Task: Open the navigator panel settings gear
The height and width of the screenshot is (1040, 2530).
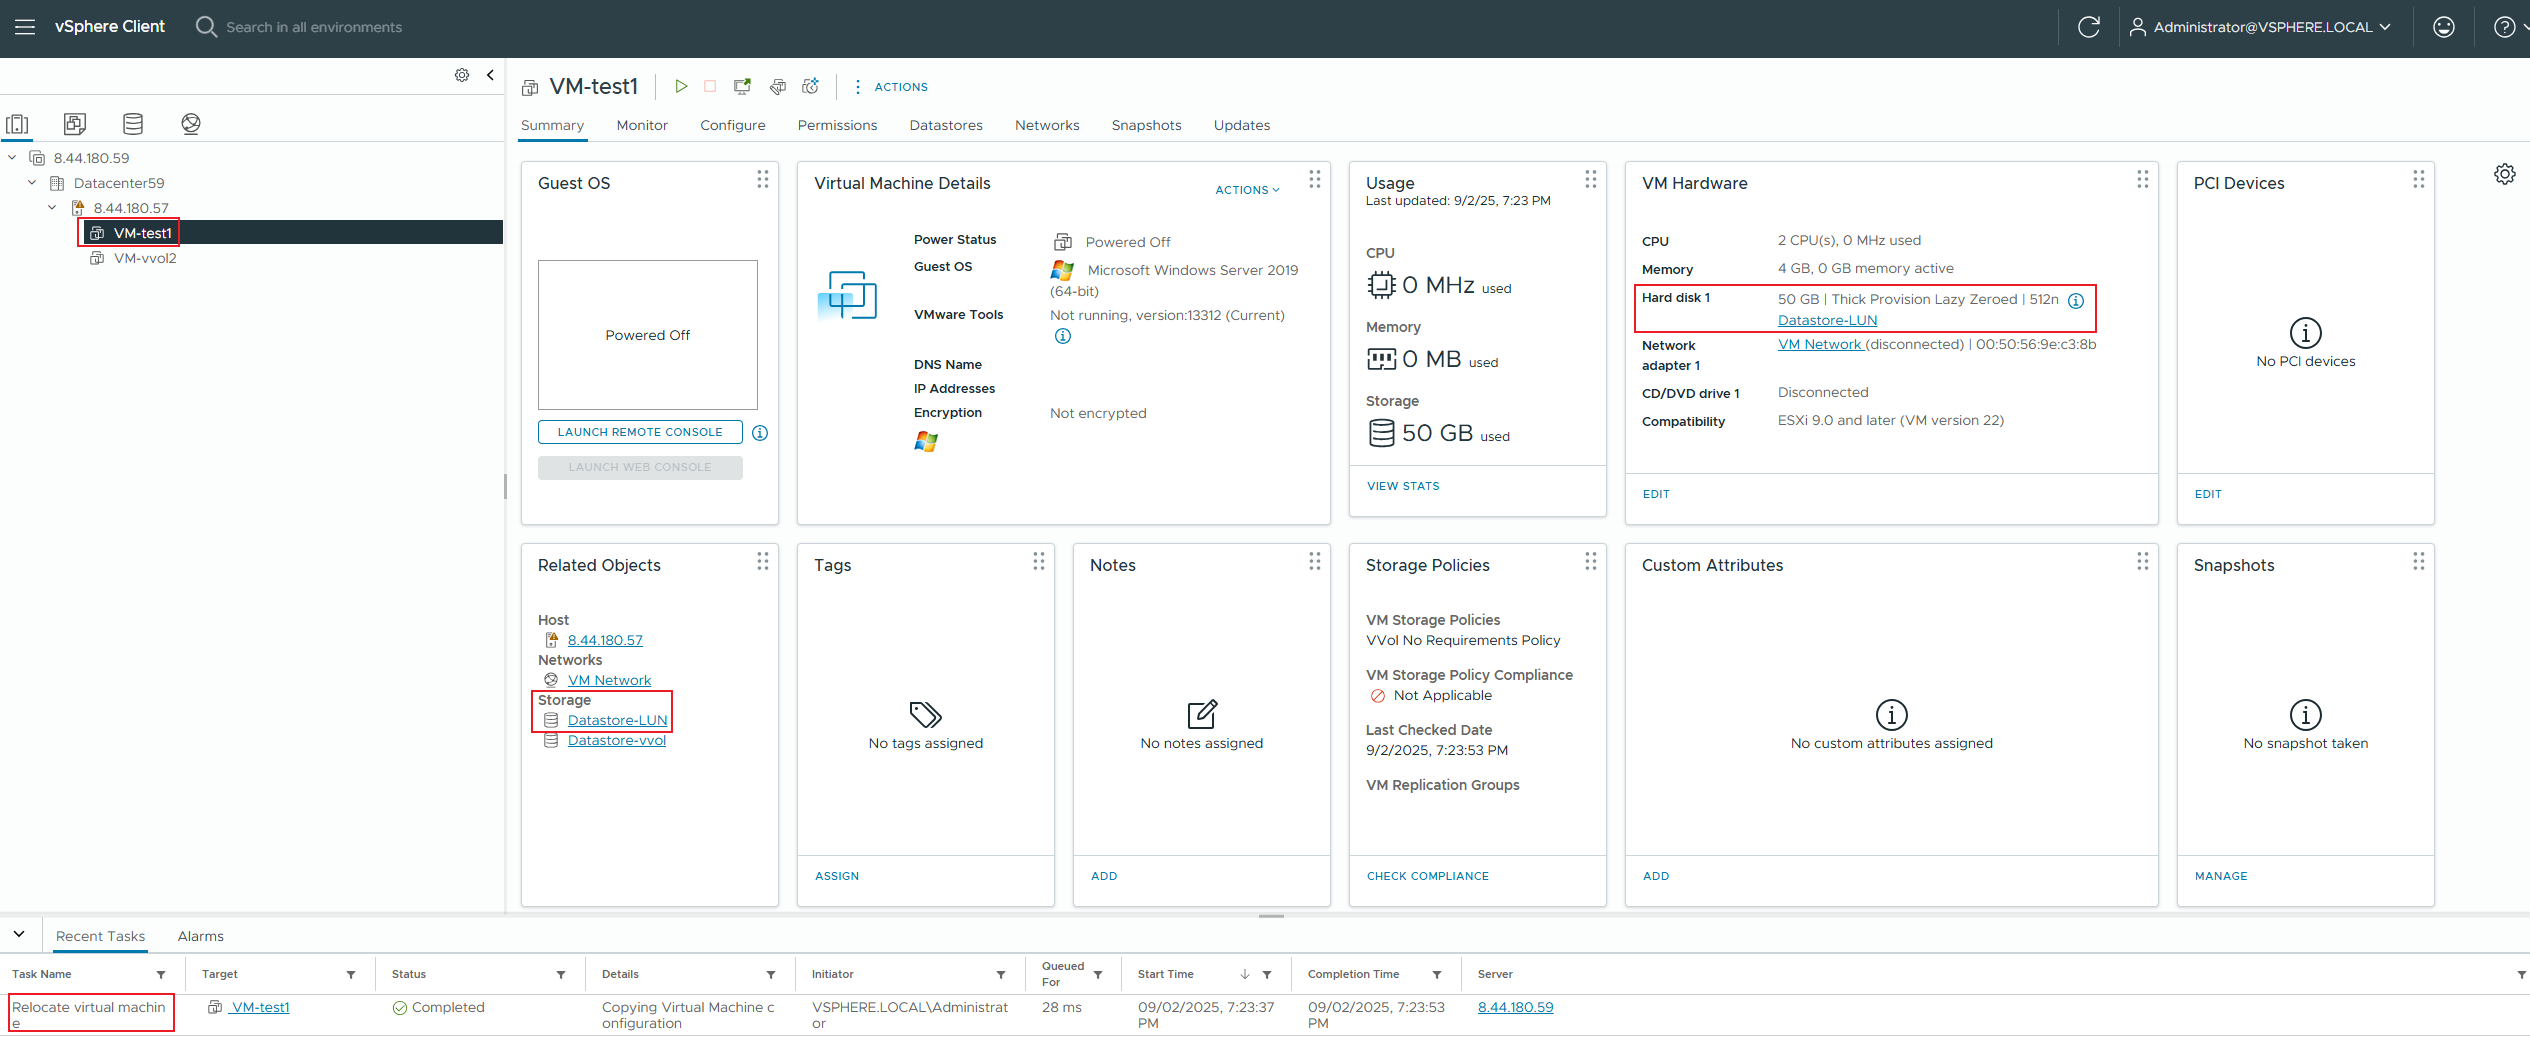Action: pos(462,75)
